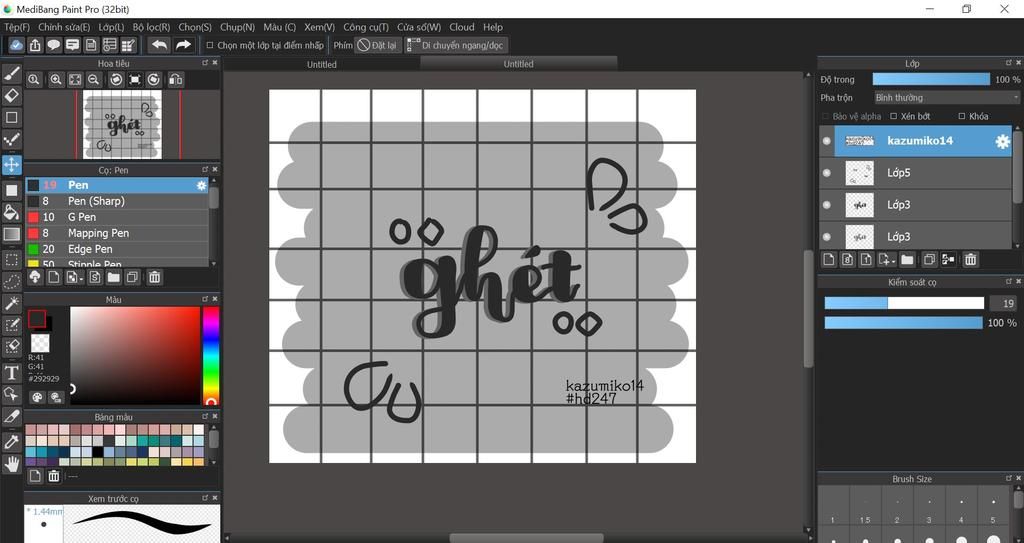
Task: Open settings gear of the Pen brush
Action: click(201, 186)
